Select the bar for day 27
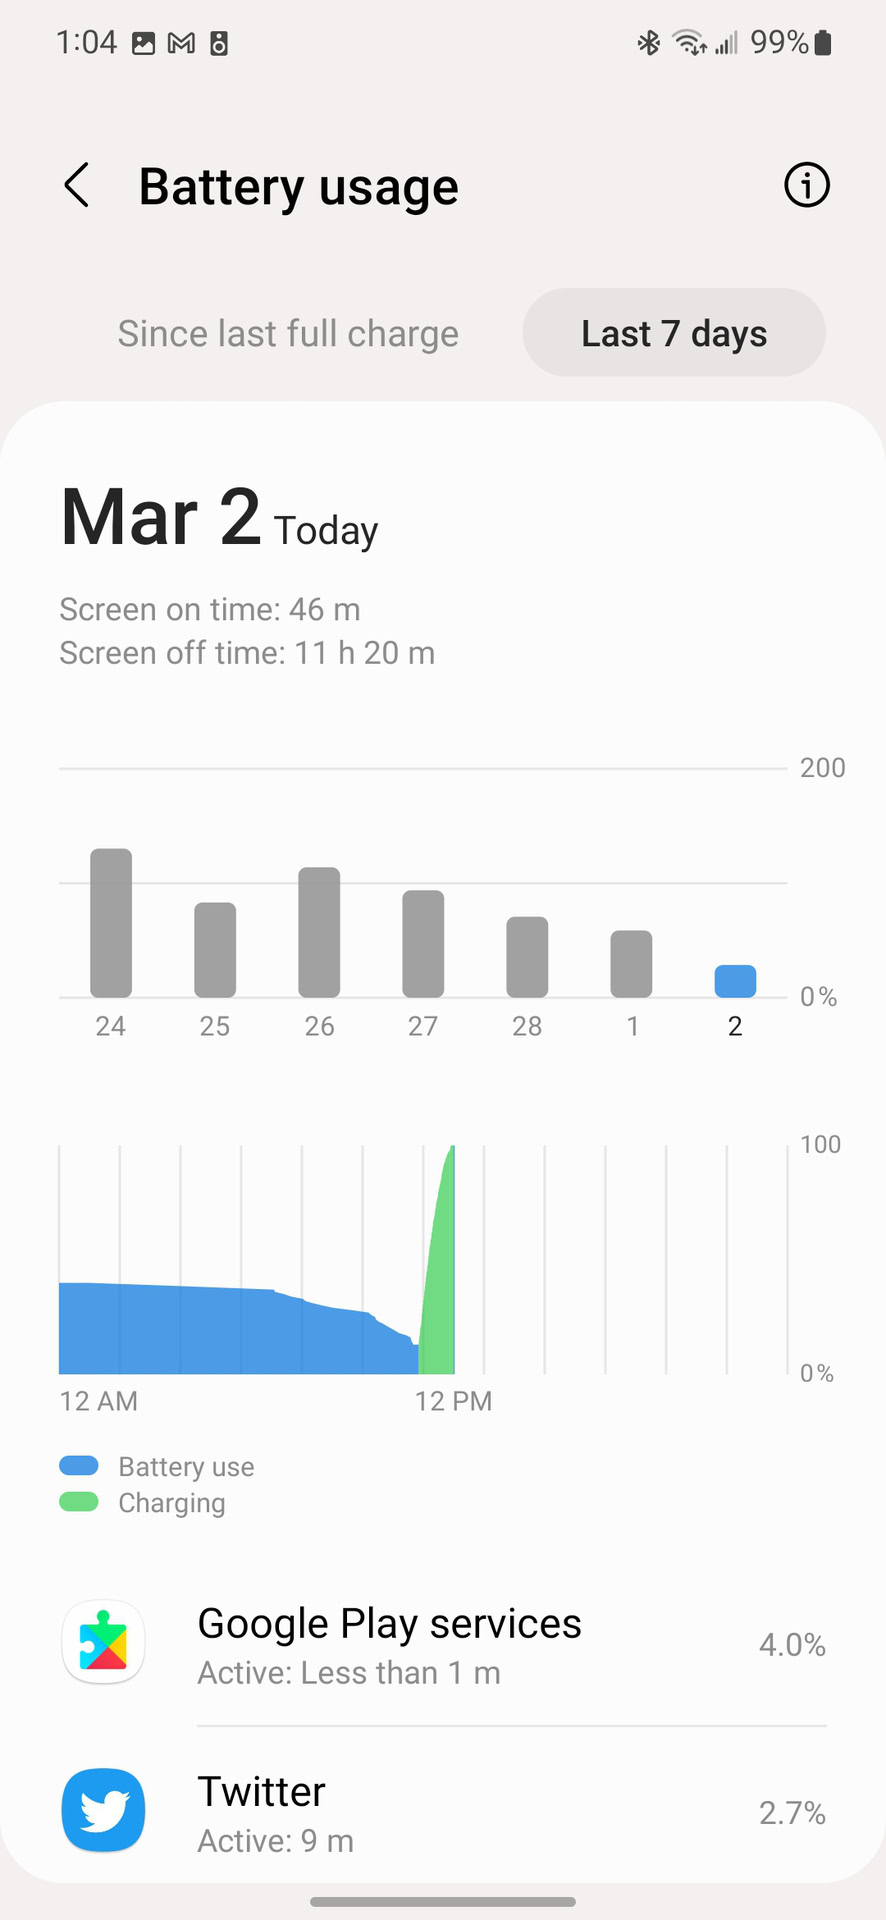Screen dimensions: 886x1920 (x=423, y=943)
